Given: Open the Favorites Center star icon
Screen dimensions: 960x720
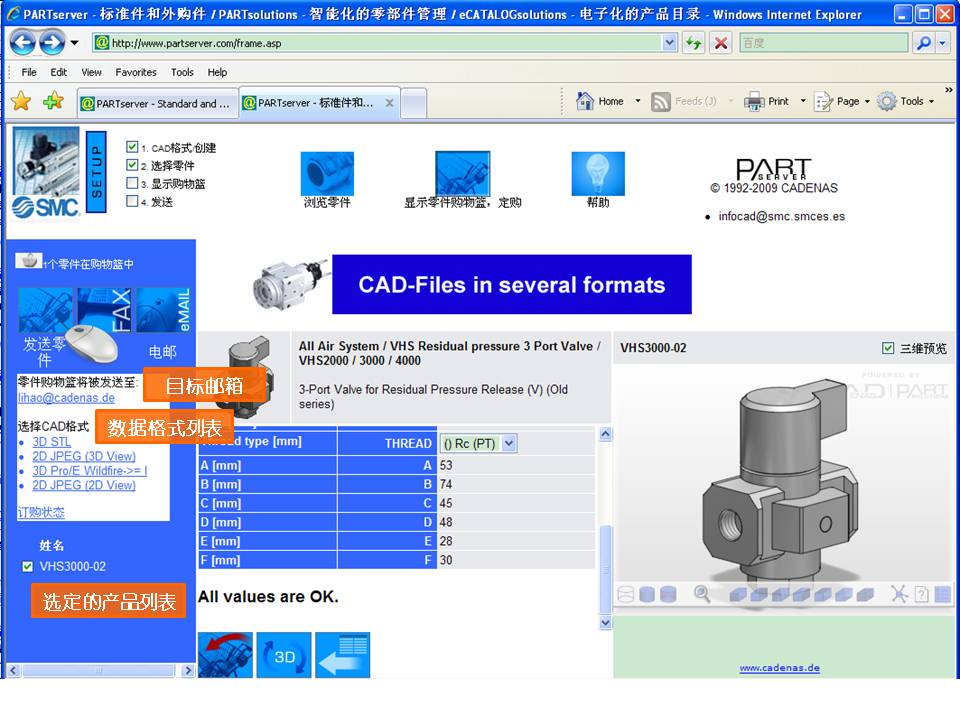Looking at the screenshot, I should click(x=21, y=101).
